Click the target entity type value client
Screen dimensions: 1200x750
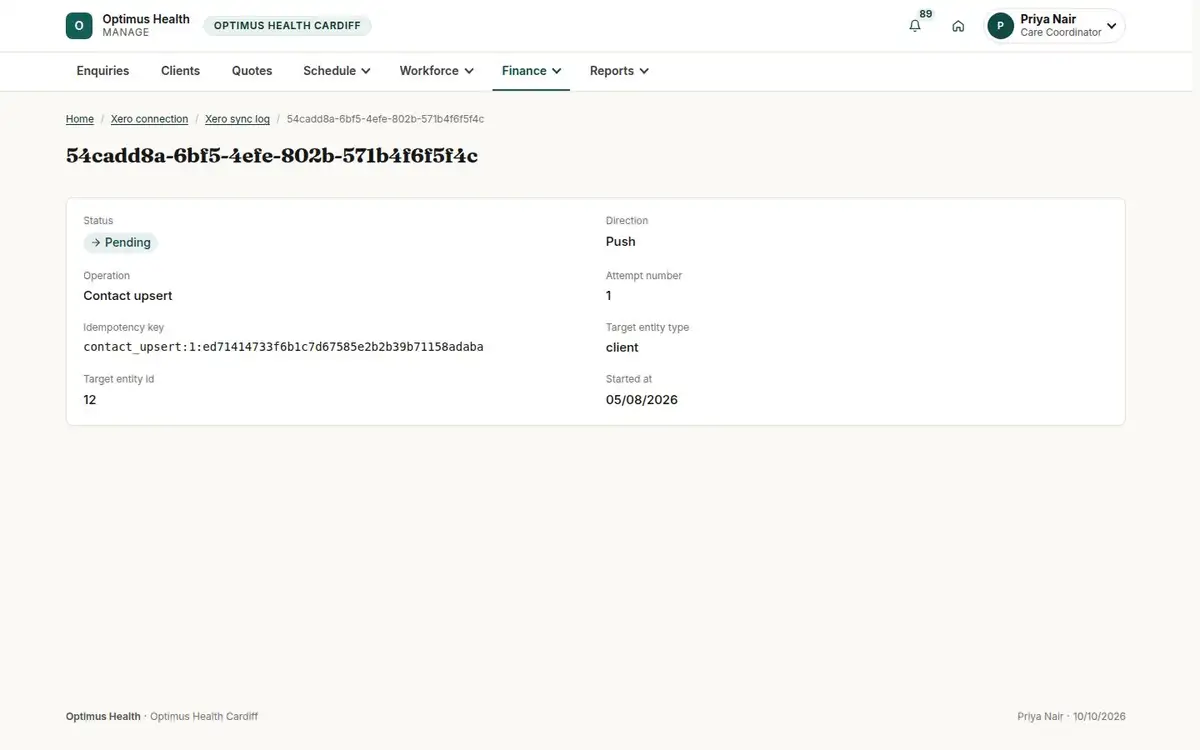coord(622,348)
